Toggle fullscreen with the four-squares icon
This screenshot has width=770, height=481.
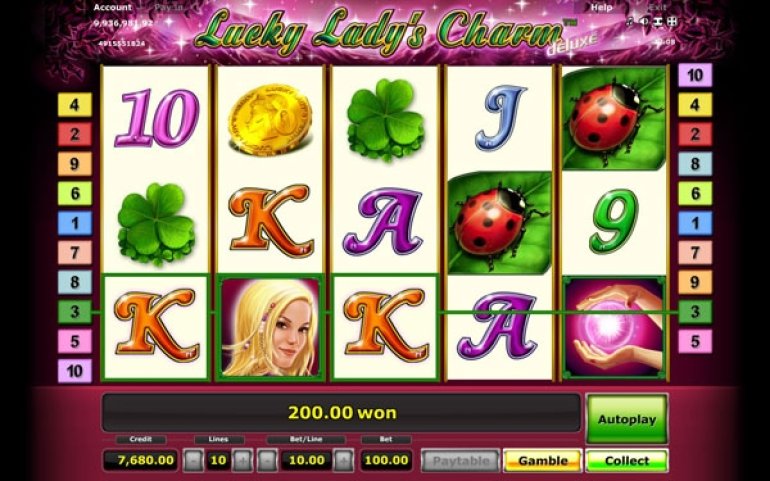click(x=673, y=22)
